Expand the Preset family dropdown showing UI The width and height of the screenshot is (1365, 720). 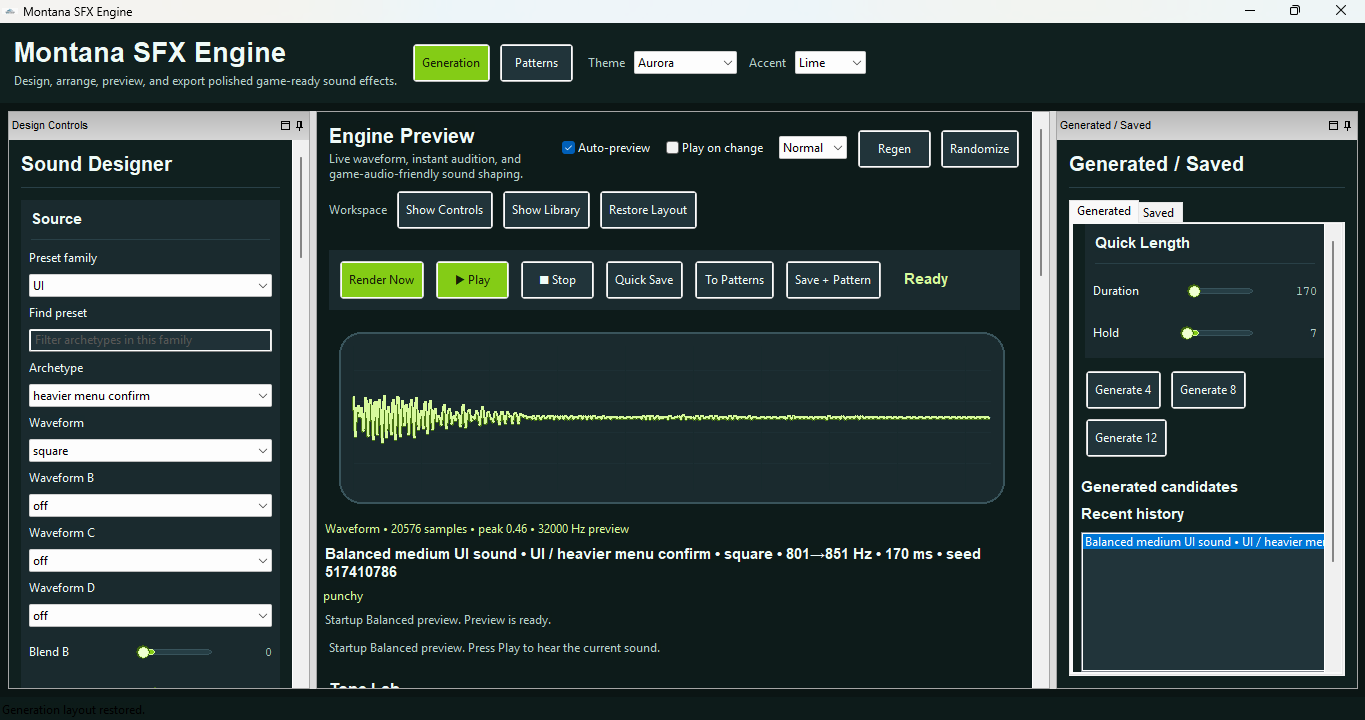point(150,286)
